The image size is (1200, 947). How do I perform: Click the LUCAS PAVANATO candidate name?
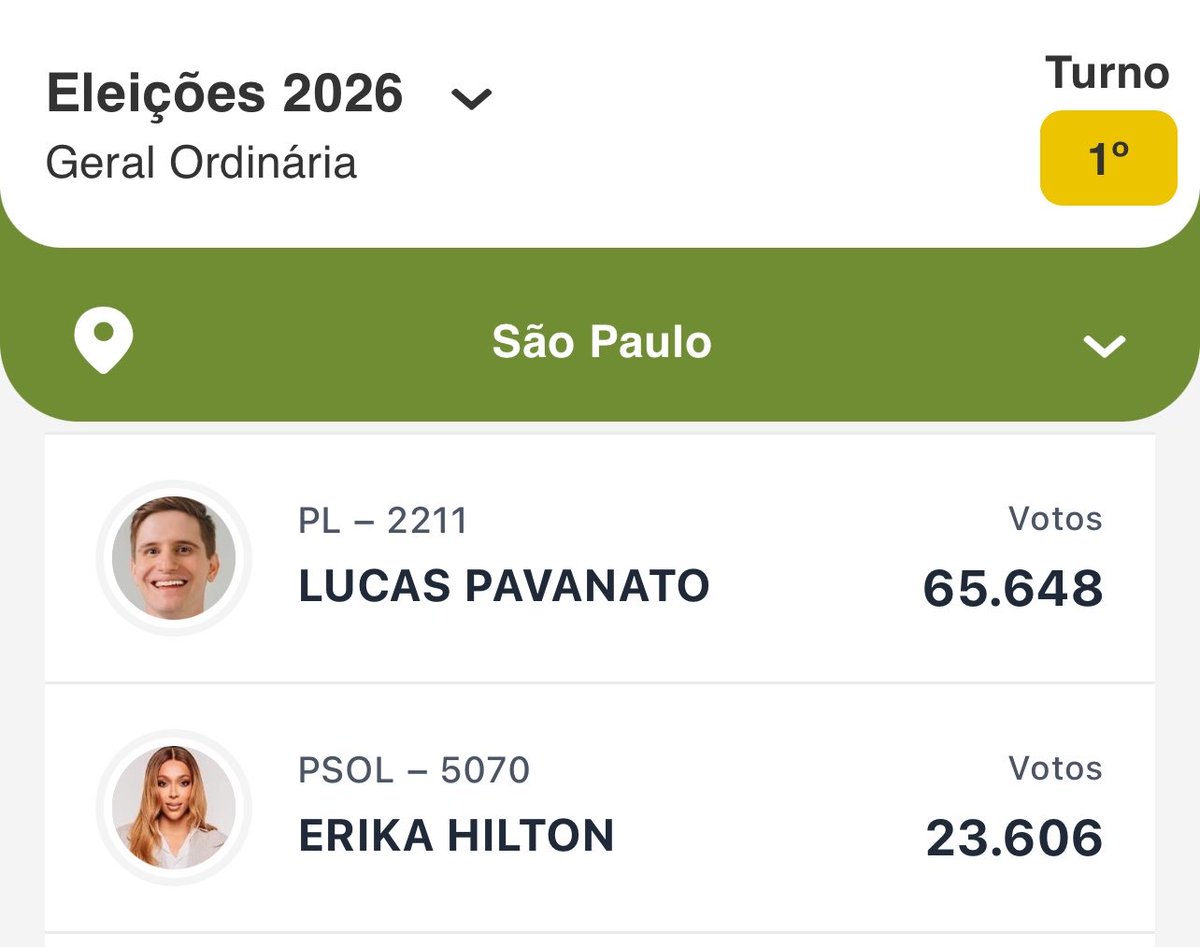pos(504,587)
